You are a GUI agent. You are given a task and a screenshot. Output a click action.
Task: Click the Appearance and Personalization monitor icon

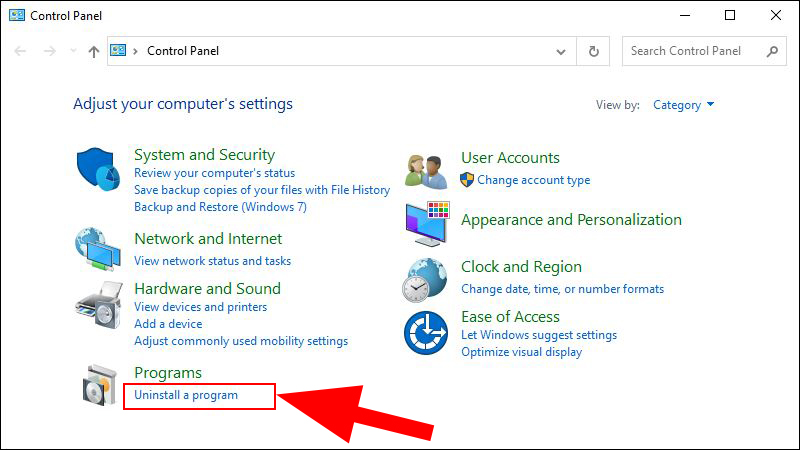point(427,224)
